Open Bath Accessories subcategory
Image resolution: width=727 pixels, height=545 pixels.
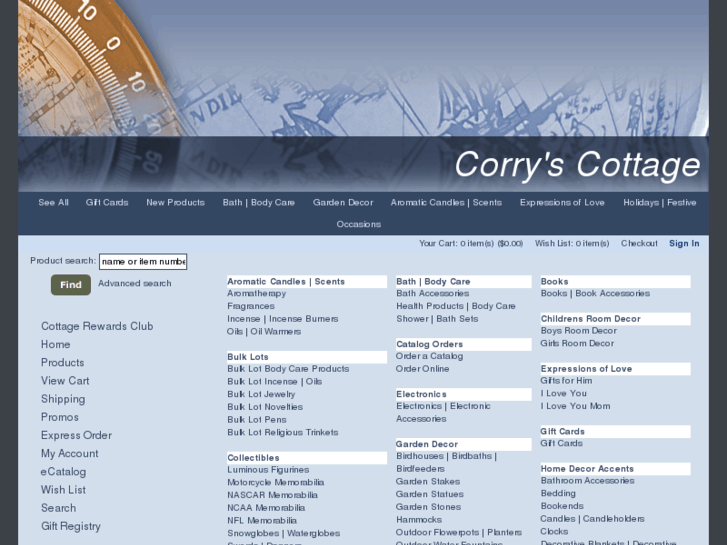(x=433, y=294)
